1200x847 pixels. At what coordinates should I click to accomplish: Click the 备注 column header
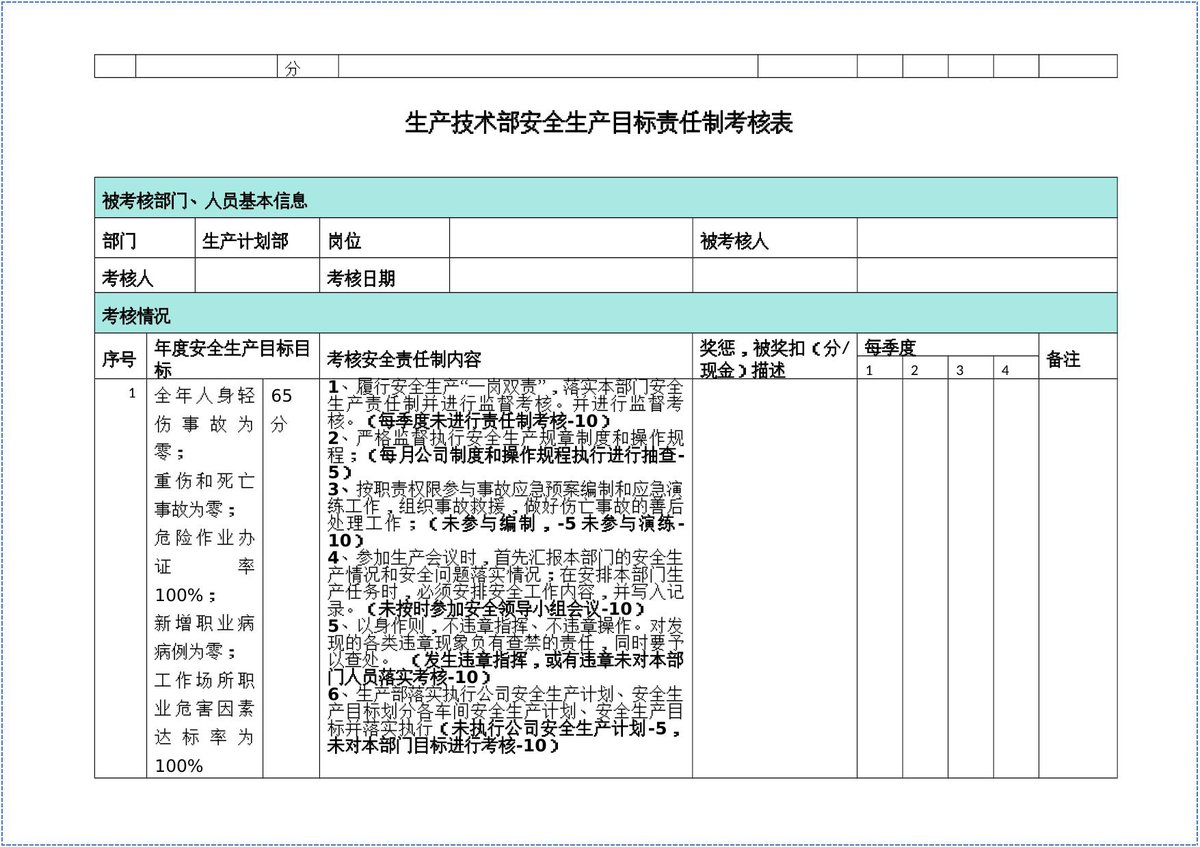coord(1078,357)
